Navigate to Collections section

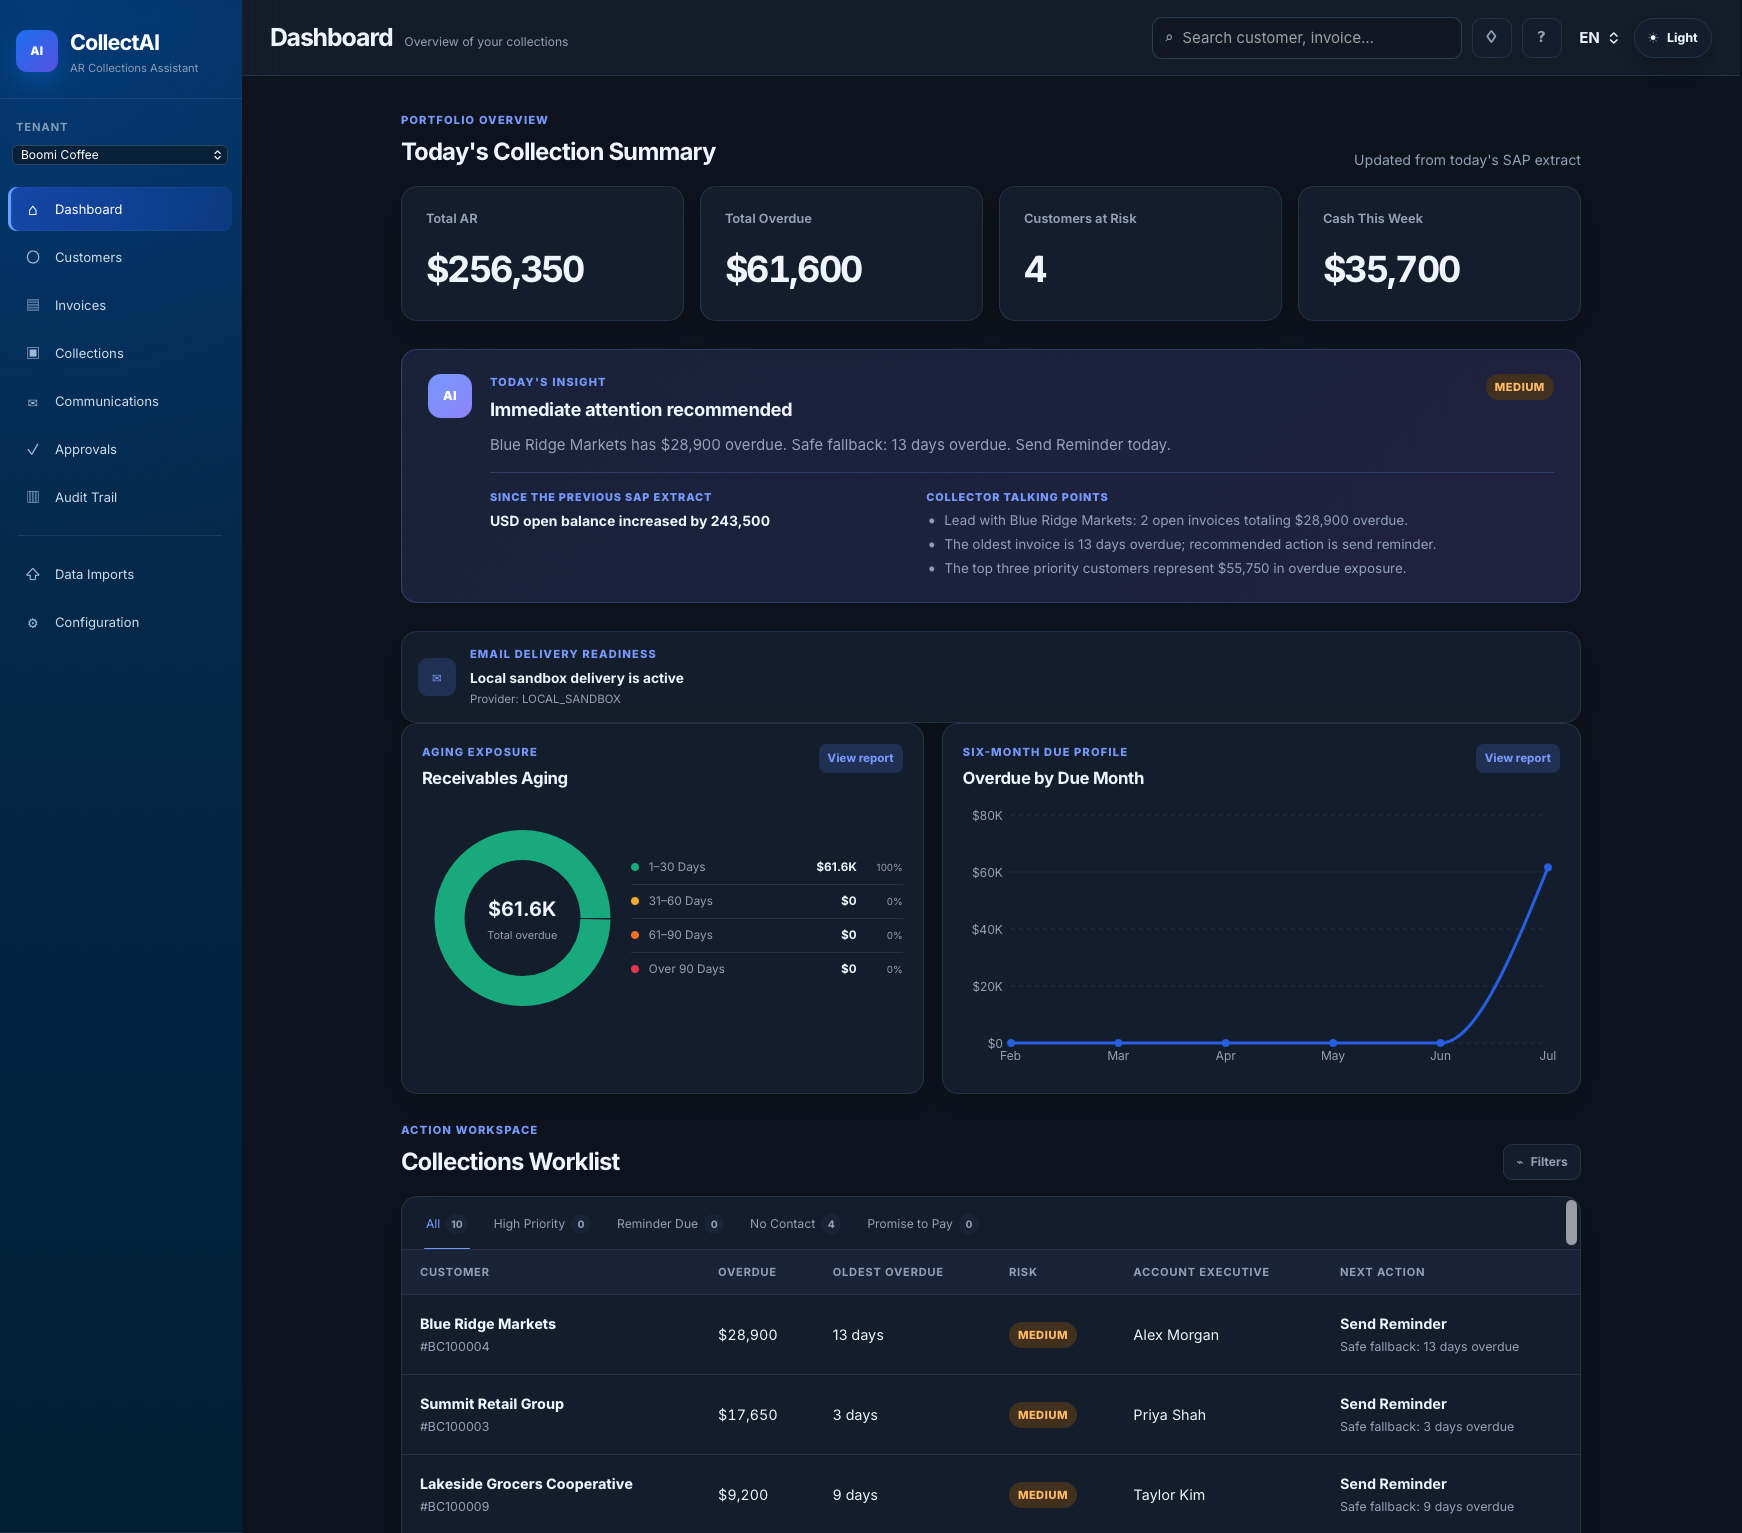point(120,353)
